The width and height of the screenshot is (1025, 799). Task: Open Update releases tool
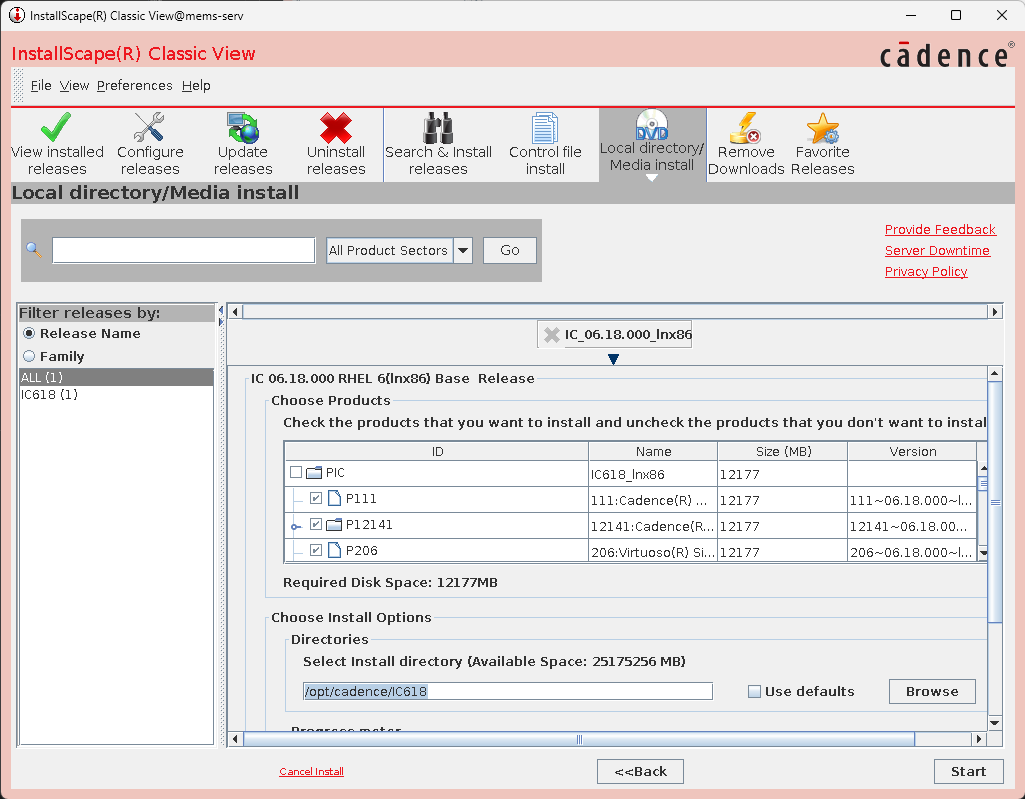[x=243, y=144]
